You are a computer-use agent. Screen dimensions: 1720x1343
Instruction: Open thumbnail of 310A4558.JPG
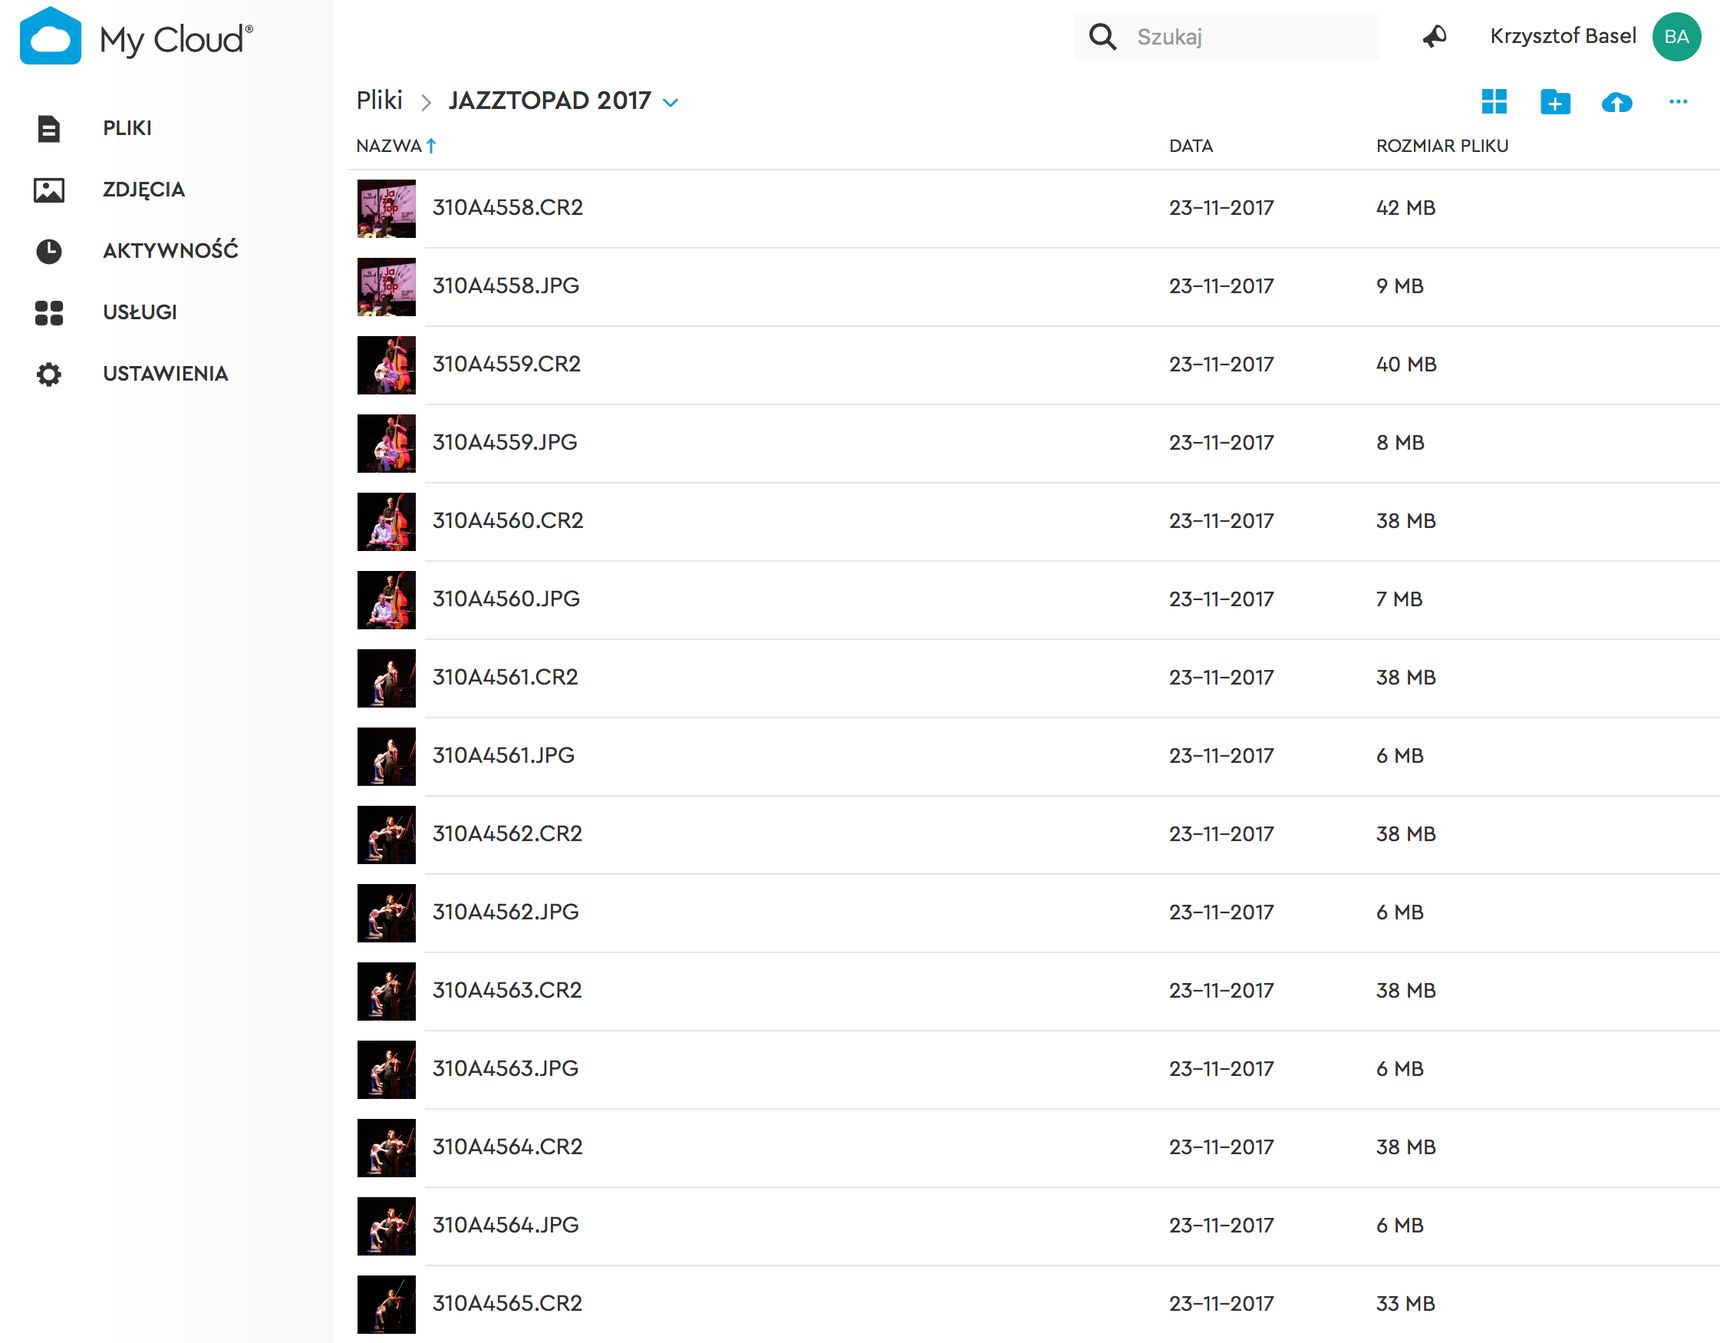click(386, 287)
